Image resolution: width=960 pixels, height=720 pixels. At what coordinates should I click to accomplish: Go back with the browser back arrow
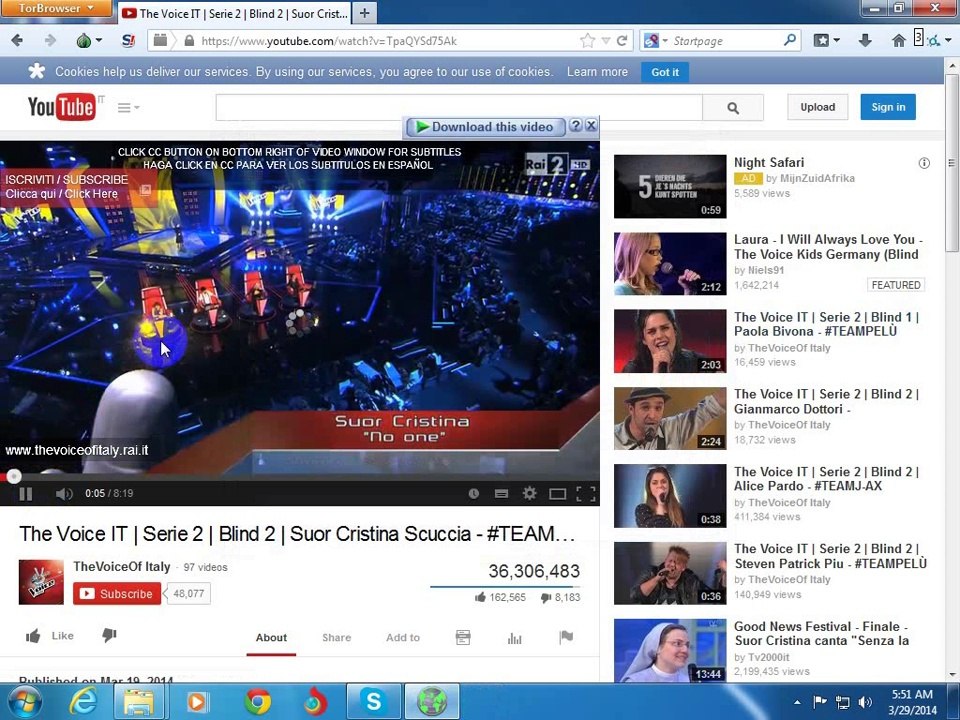pos(17,41)
